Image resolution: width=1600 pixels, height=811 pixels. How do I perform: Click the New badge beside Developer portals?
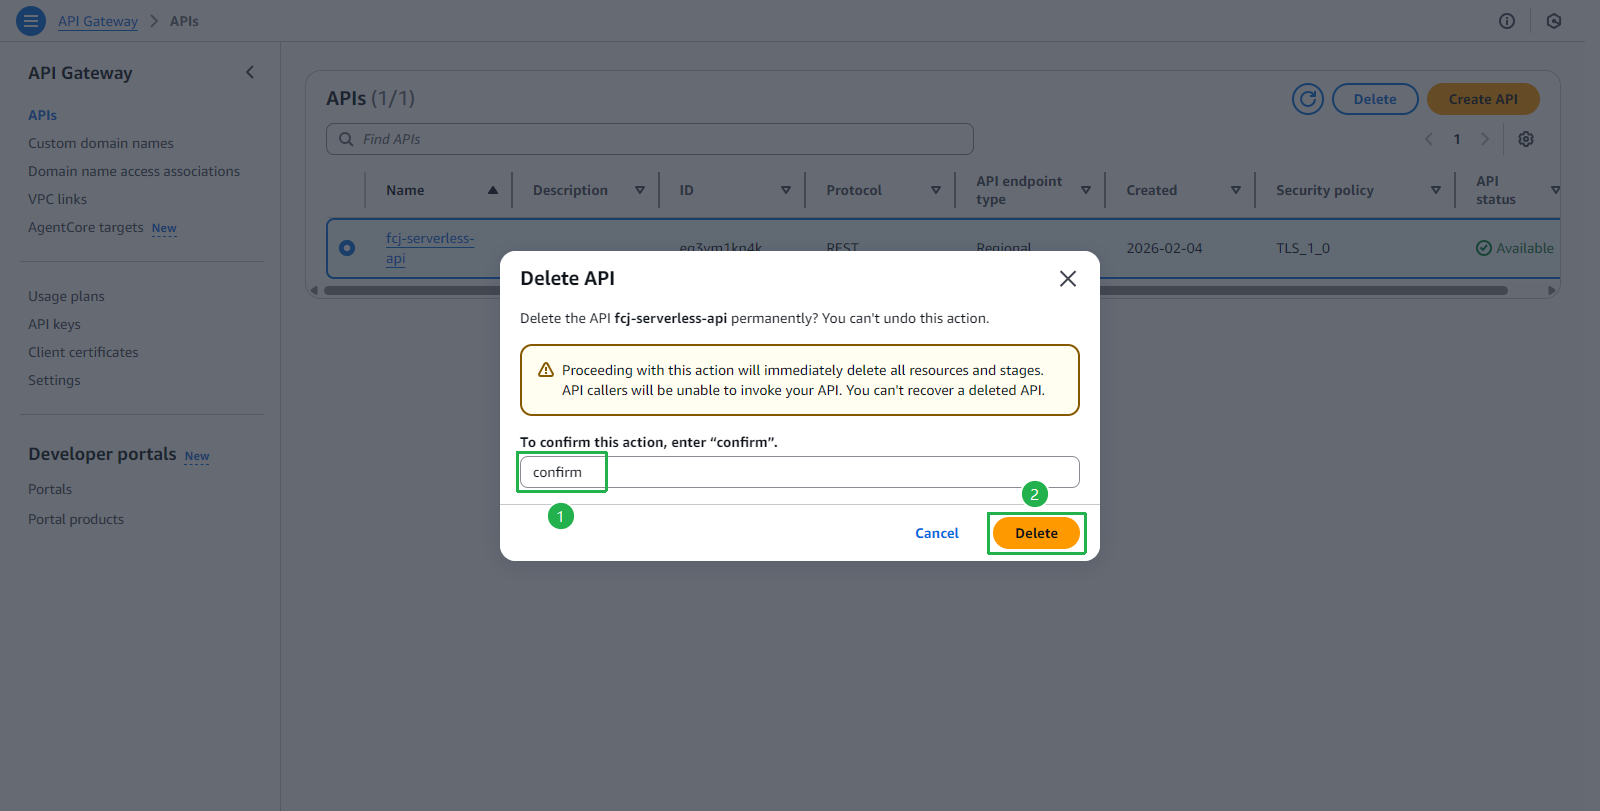coord(197,456)
